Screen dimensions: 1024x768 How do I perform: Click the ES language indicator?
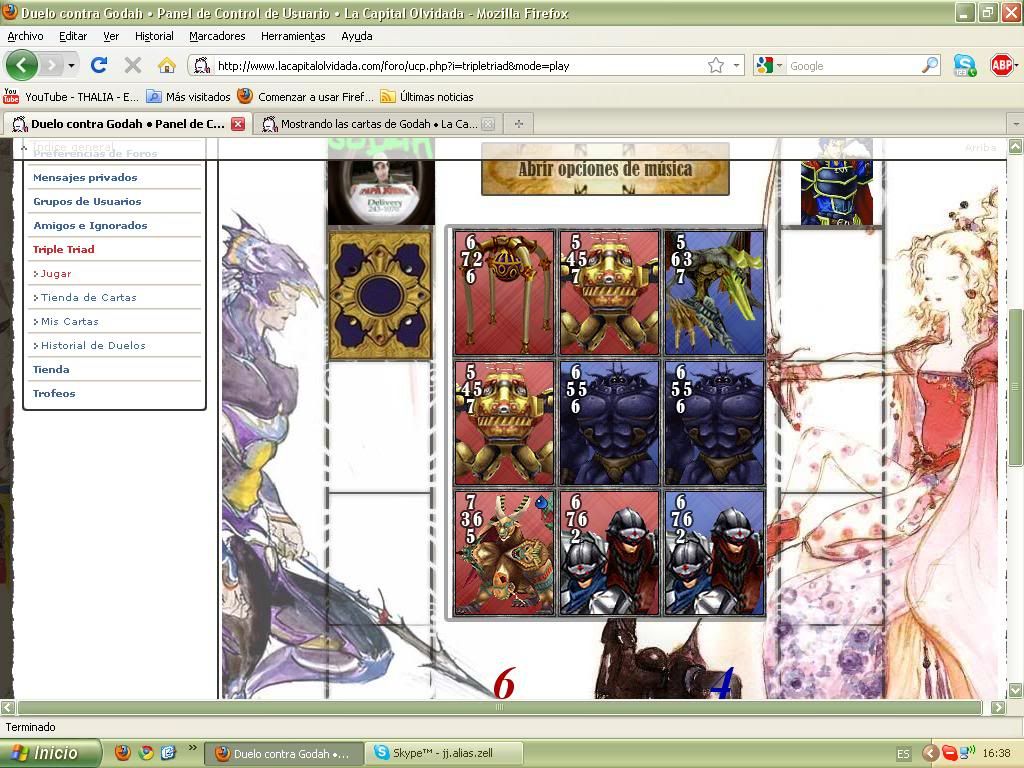coord(903,754)
